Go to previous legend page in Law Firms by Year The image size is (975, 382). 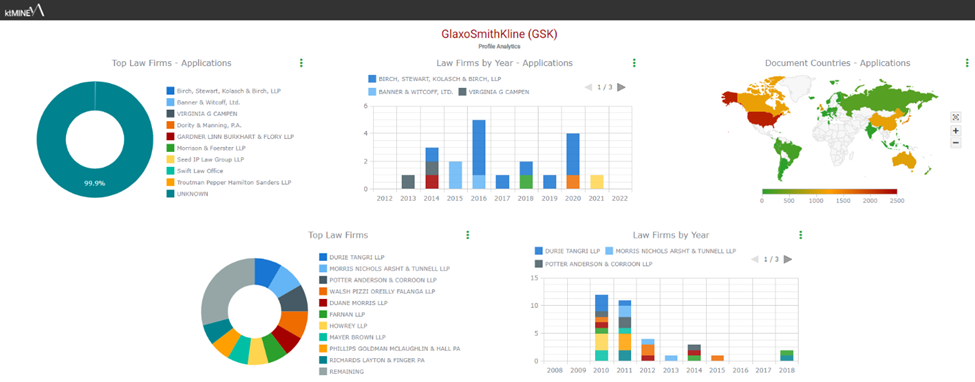click(756, 259)
